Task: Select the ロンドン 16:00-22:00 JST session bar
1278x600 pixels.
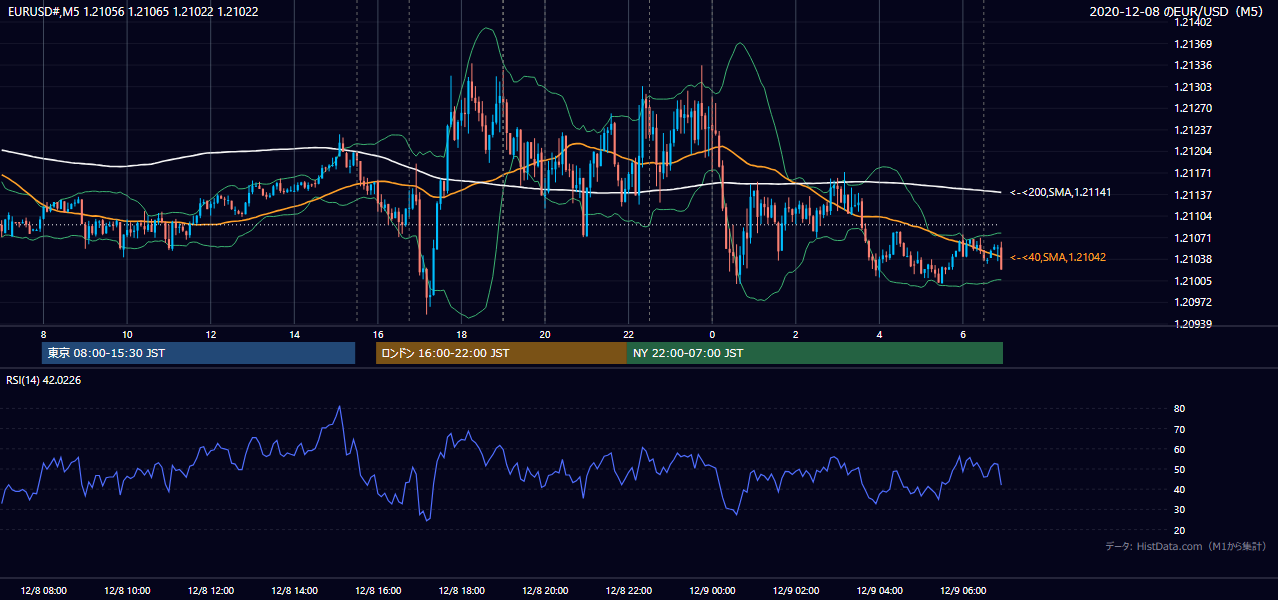Action: click(x=501, y=353)
